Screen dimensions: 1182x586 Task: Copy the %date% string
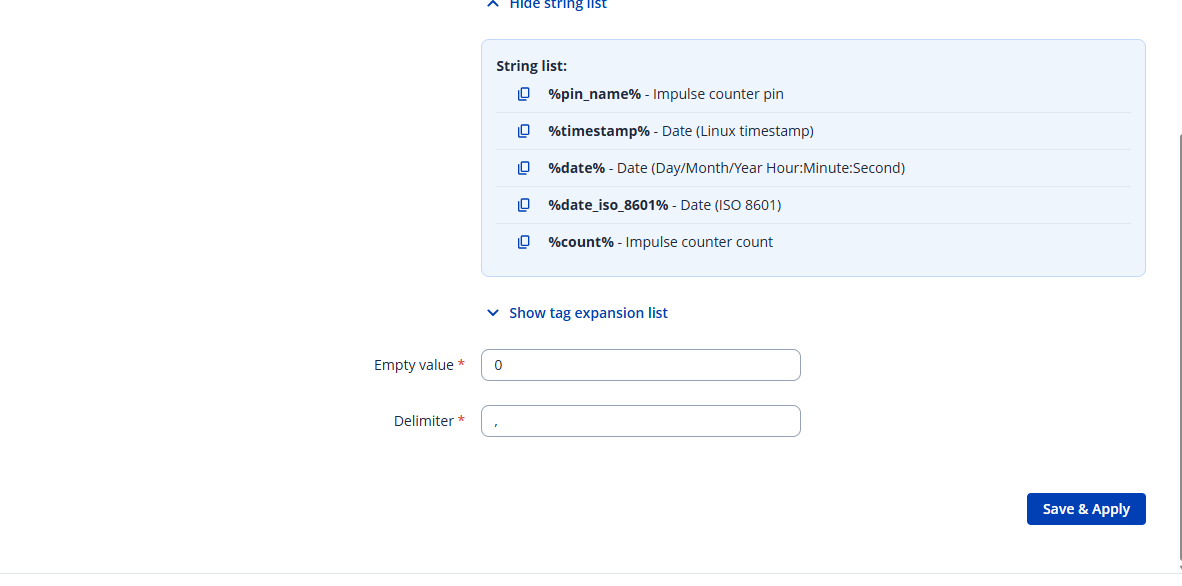coord(523,168)
